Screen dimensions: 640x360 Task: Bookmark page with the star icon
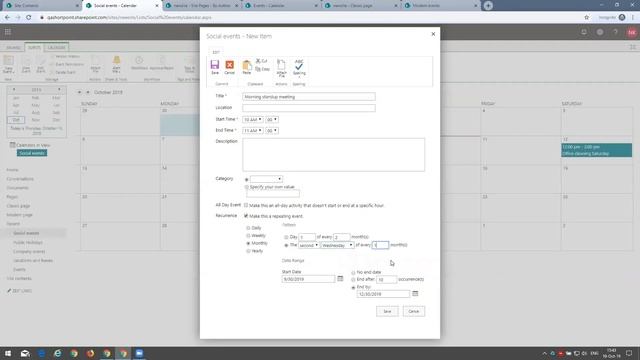[587, 18]
